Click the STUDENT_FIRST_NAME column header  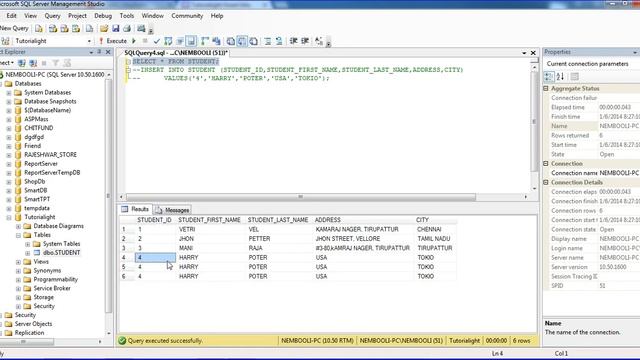point(209,220)
